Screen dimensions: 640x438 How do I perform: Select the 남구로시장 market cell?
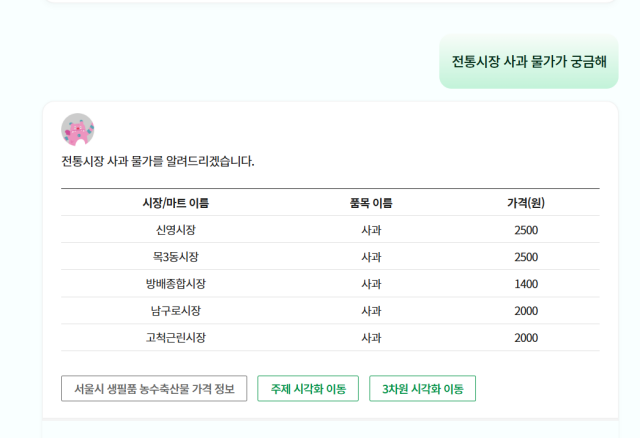pos(175,311)
